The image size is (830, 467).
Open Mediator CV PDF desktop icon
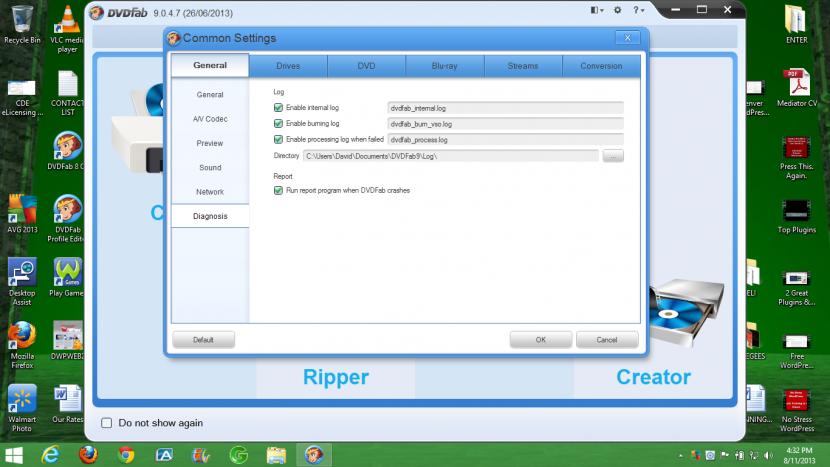[x=797, y=87]
